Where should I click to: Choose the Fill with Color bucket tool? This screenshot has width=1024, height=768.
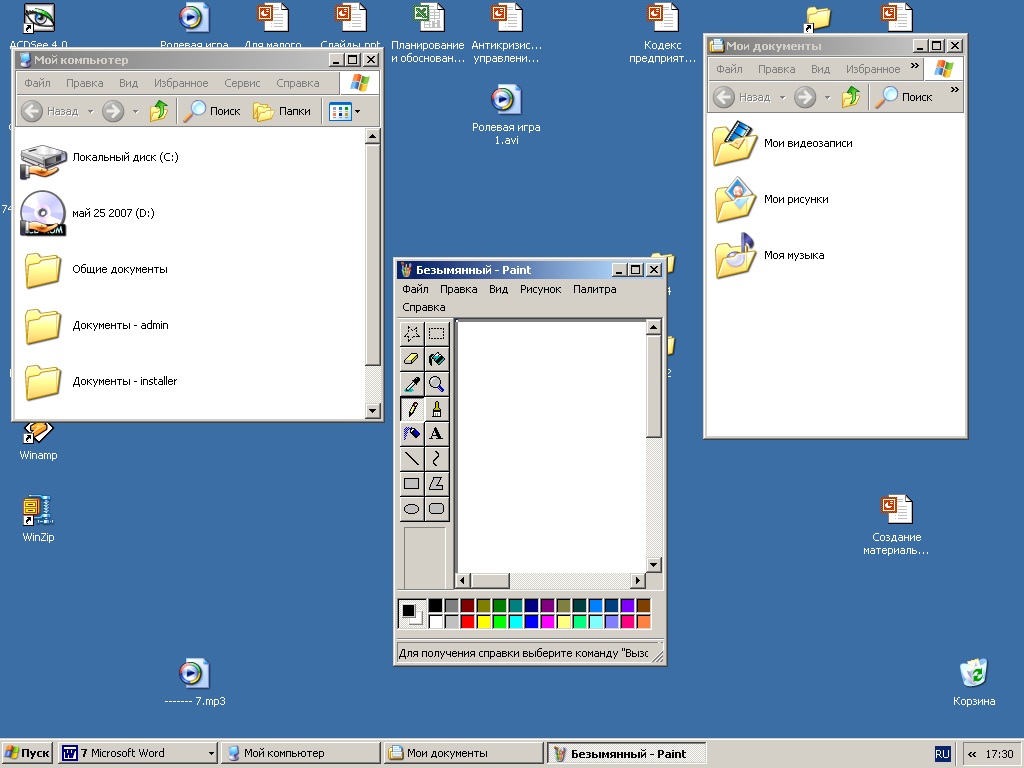(x=437, y=359)
